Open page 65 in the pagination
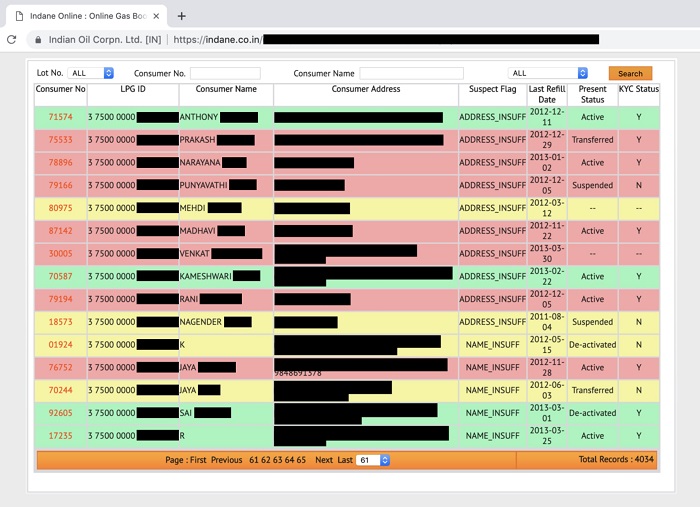 (301, 460)
